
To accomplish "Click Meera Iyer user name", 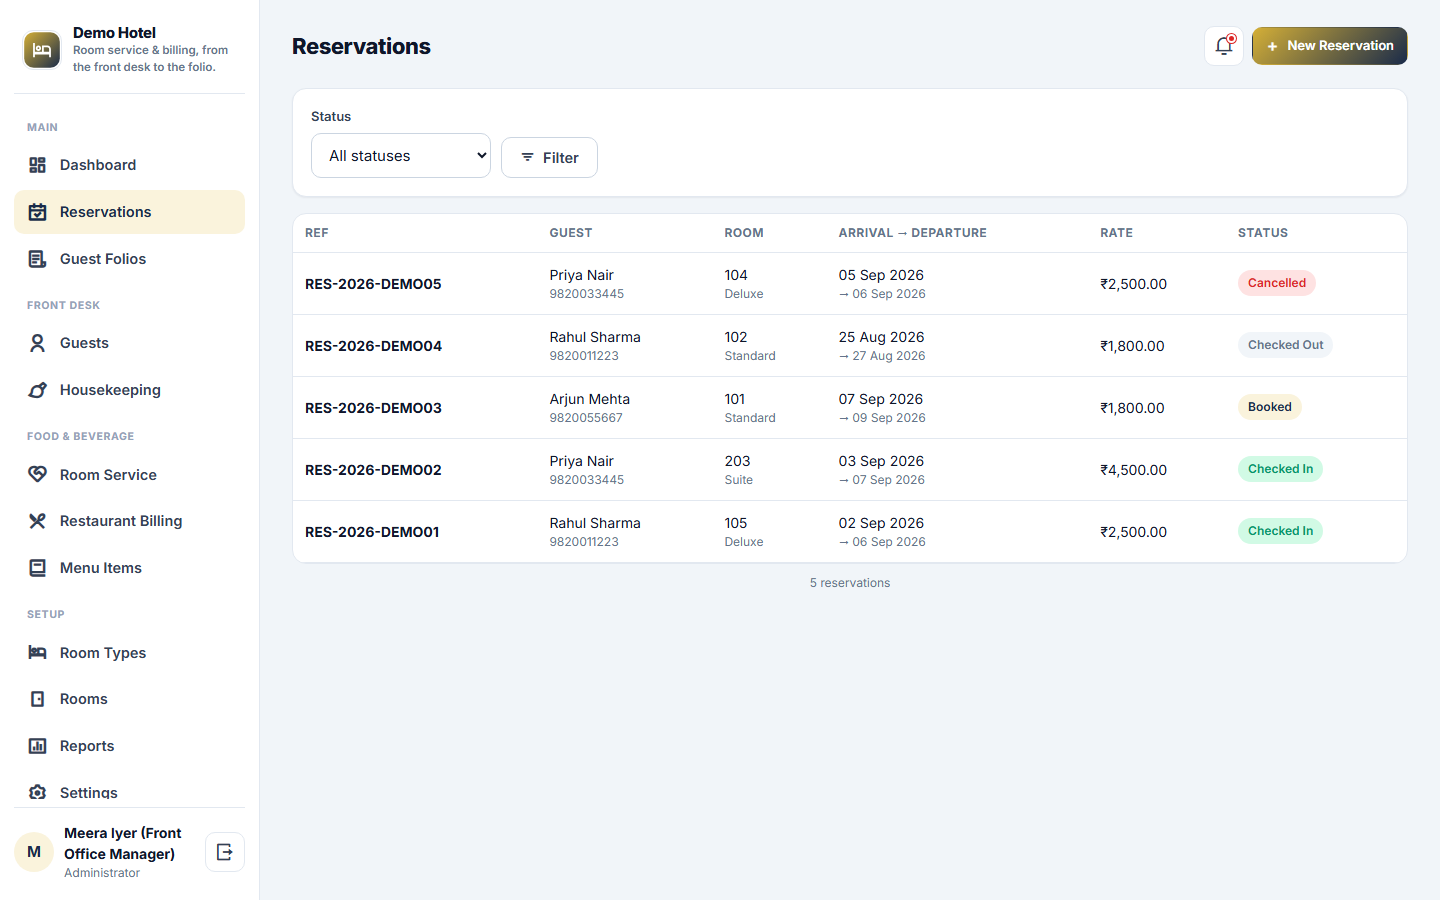I will point(123,843).
